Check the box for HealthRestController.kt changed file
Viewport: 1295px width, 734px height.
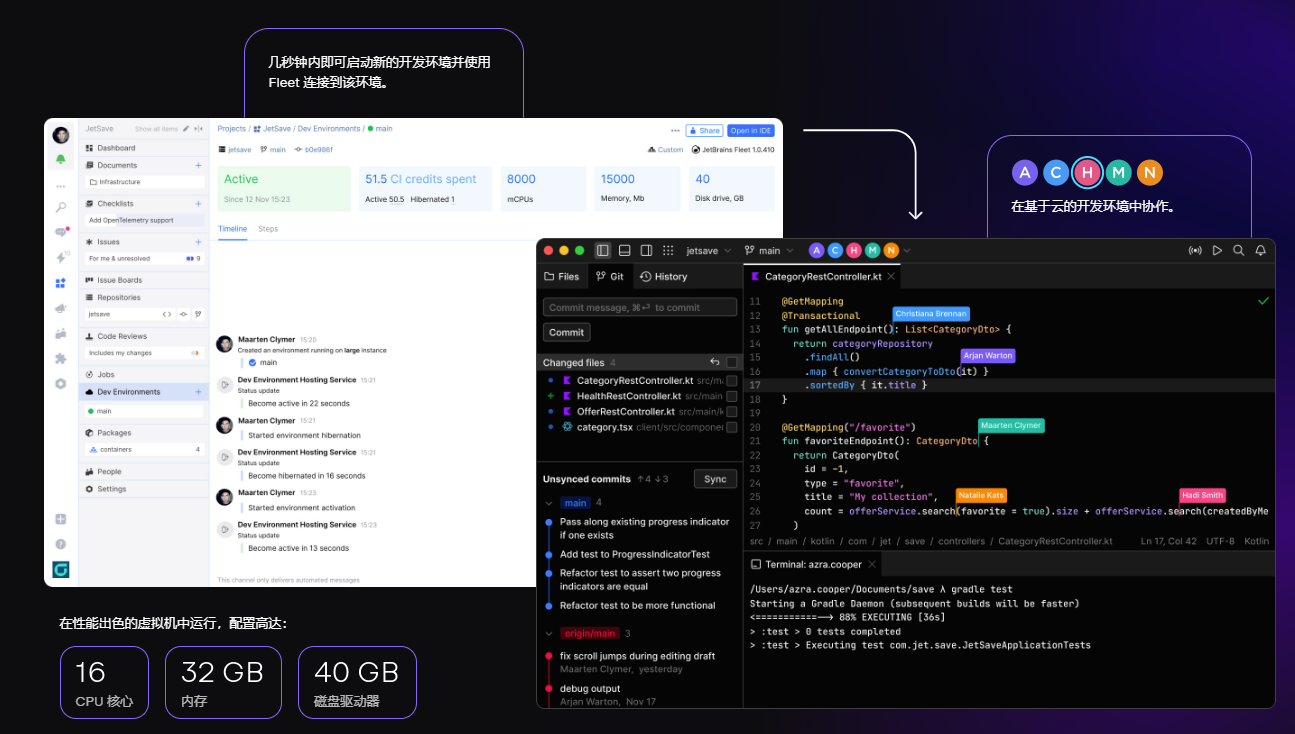pyautogui.click(x=732, y=396)
